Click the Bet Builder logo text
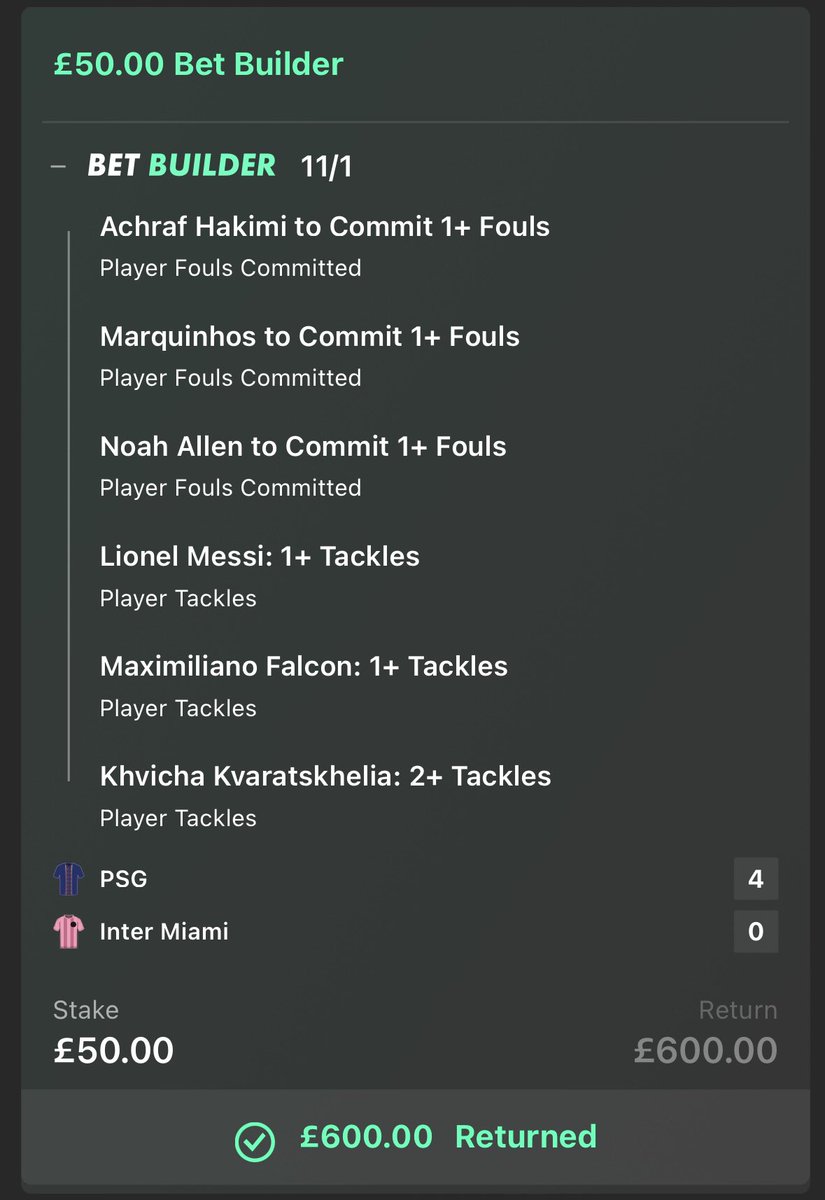 click(x=181, y=165)
